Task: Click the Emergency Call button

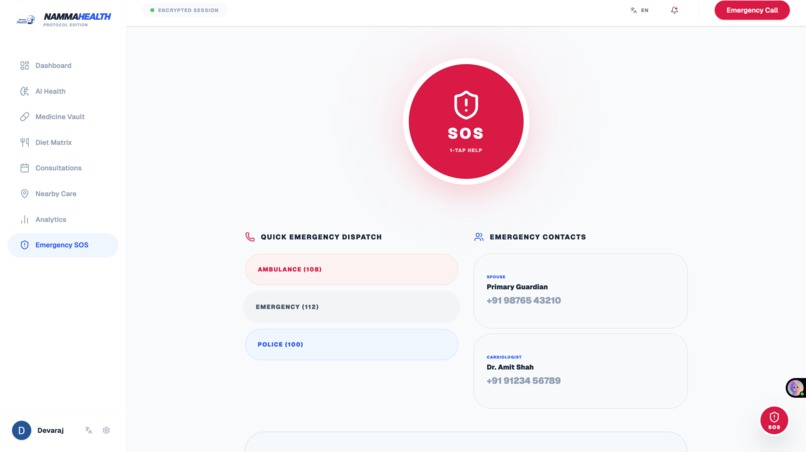Action: click(752, 10)
